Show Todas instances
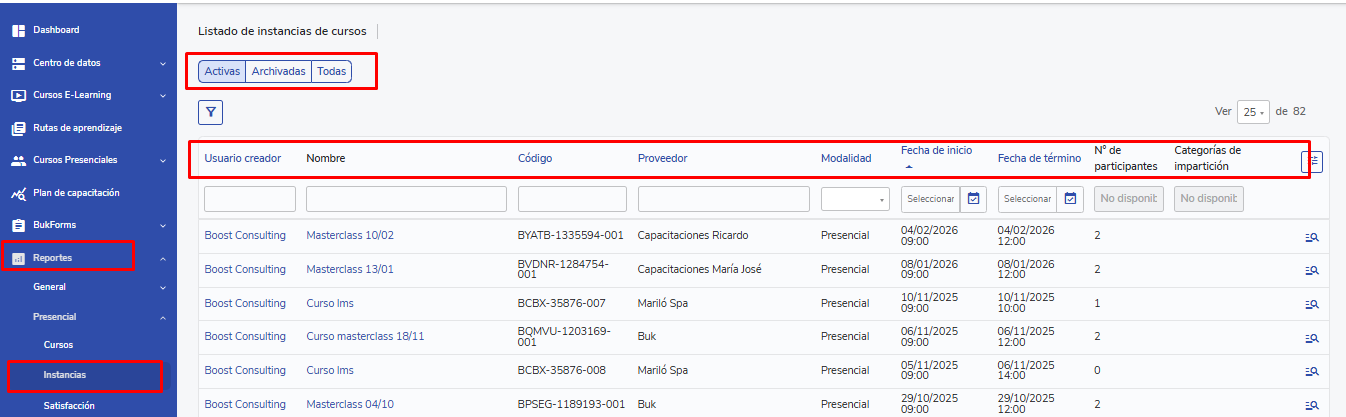 point(331,72)
